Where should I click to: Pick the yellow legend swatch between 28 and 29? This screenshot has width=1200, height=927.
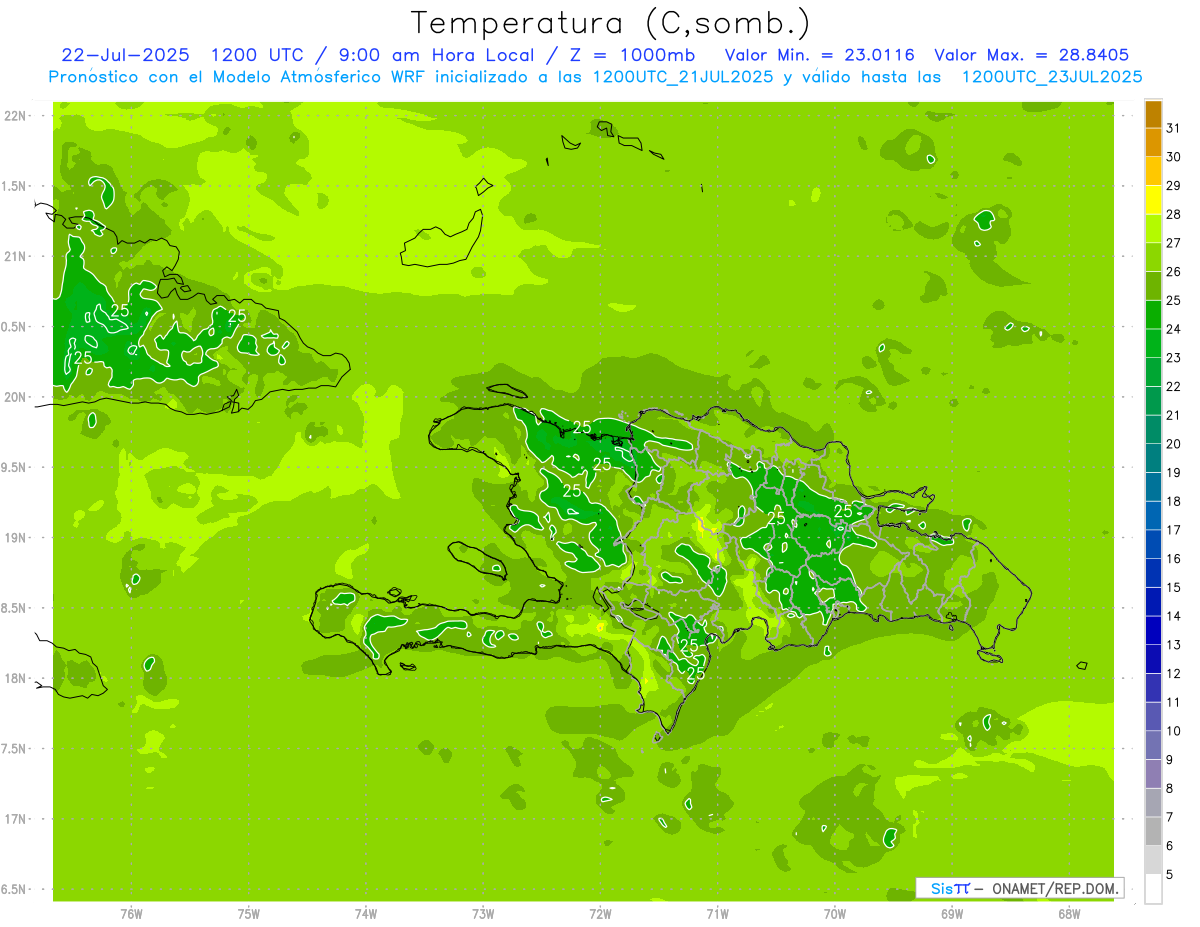tap(1153, 200)
